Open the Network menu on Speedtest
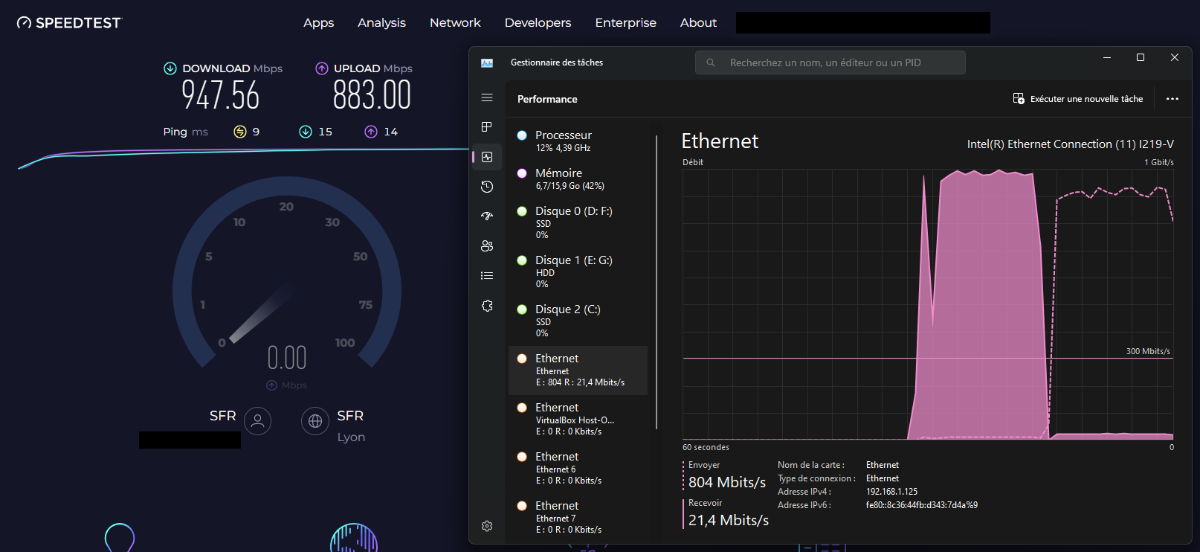Viewport: 1200px width, 552px height. (x=455, y=23)
